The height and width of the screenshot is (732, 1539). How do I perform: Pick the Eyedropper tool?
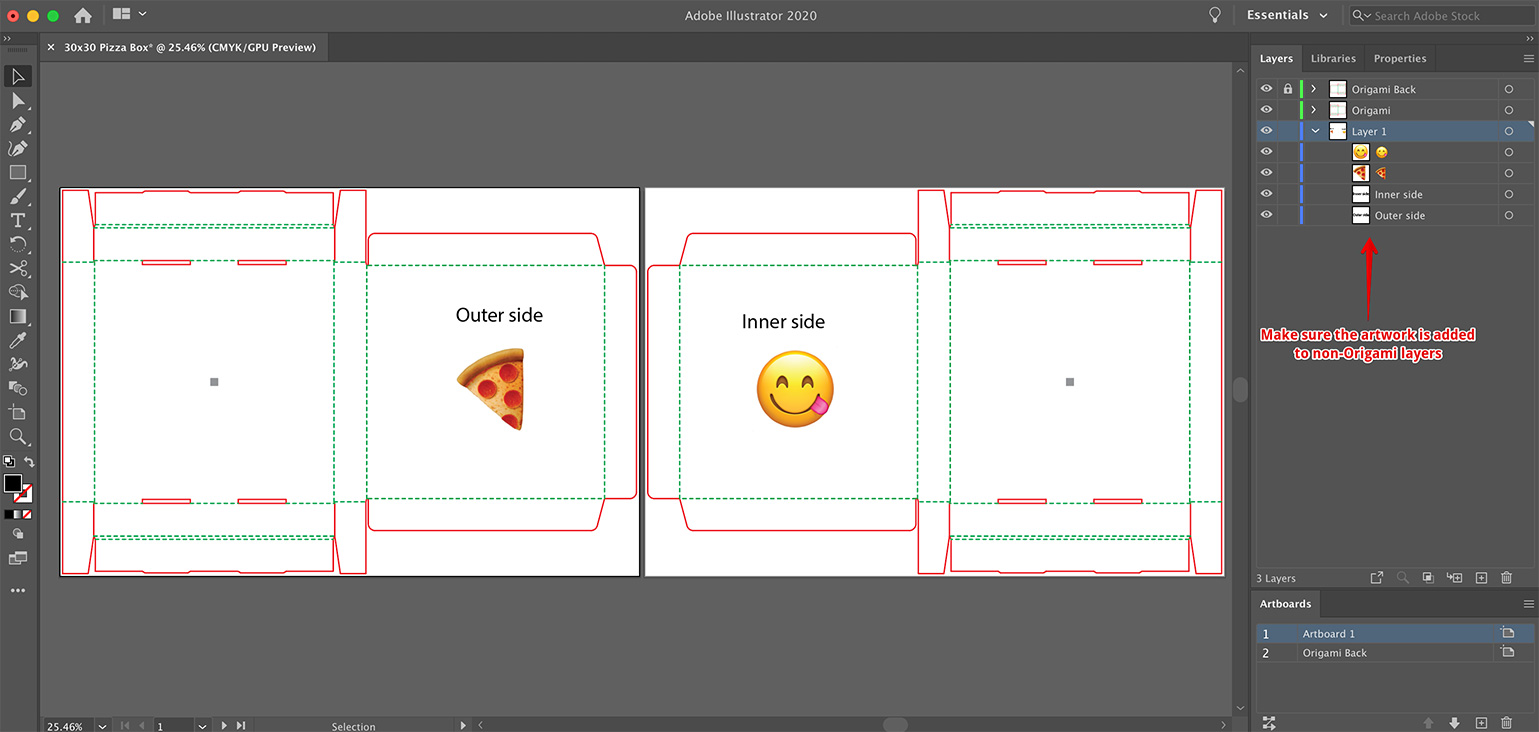point(18,340)
